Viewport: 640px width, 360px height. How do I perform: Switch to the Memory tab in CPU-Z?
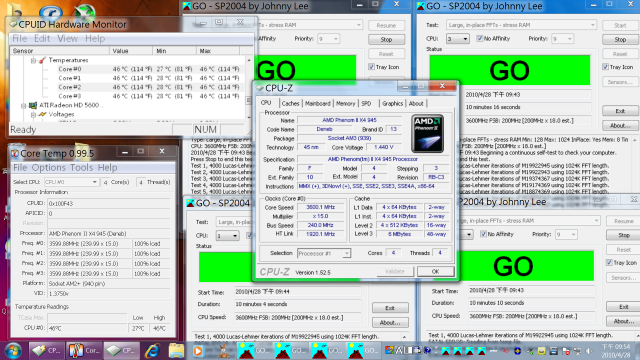[x=345, y=104]
